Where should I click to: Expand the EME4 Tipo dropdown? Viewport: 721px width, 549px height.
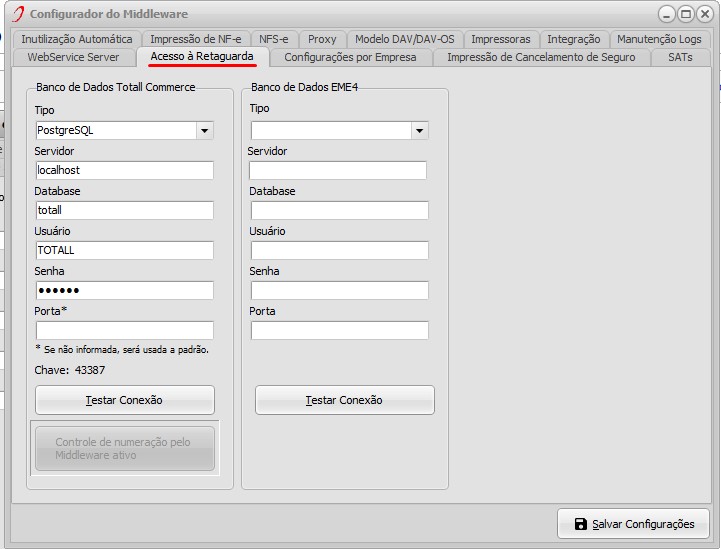click(419, 130)
